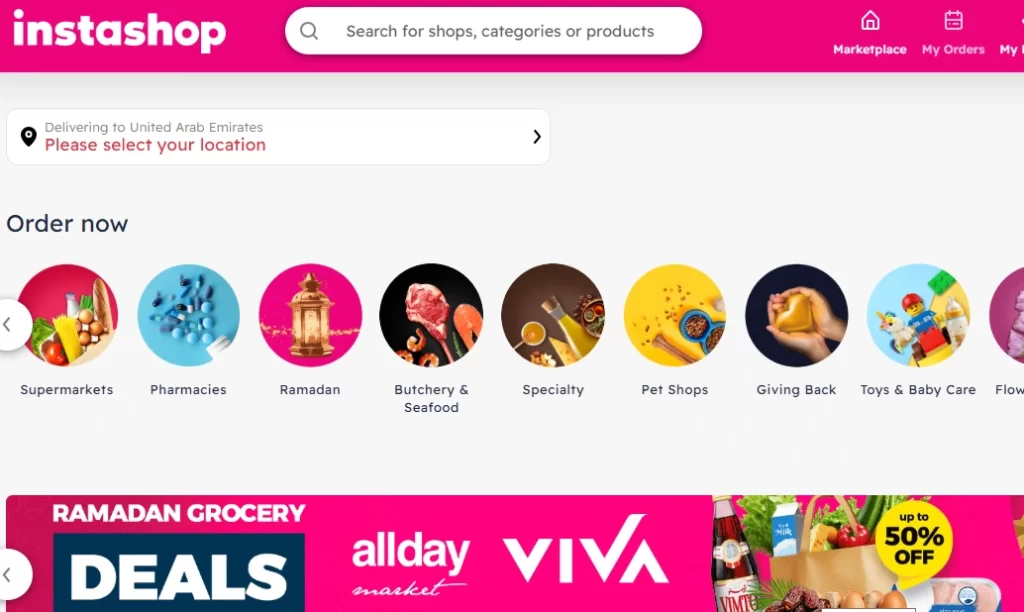Click the search magnifier icon
The image size is (1024, 612).
click(x=309, y=31)
